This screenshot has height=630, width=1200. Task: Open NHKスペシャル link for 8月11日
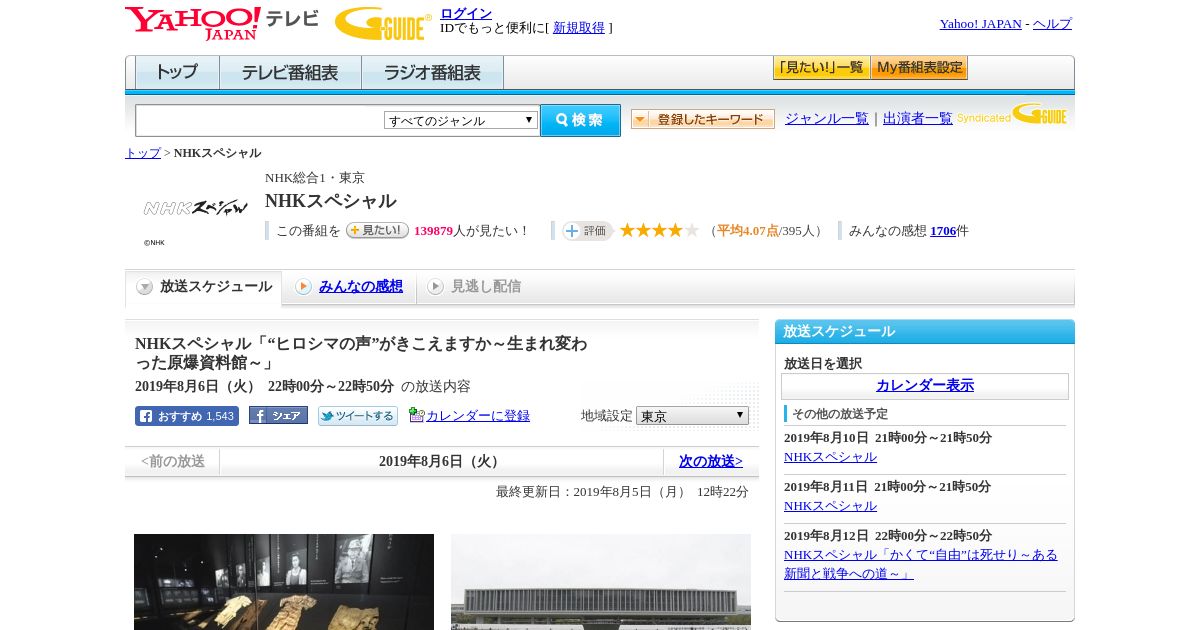pyautogui.click(x=830, y=506)
